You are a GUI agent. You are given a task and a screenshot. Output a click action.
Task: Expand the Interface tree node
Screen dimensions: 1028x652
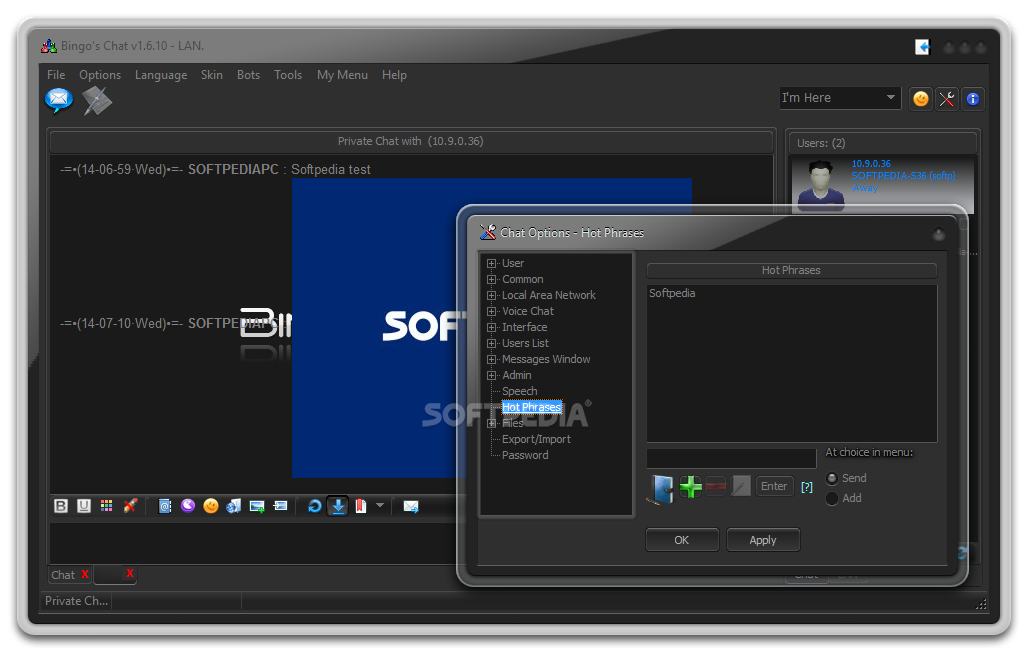click(492, 327)
